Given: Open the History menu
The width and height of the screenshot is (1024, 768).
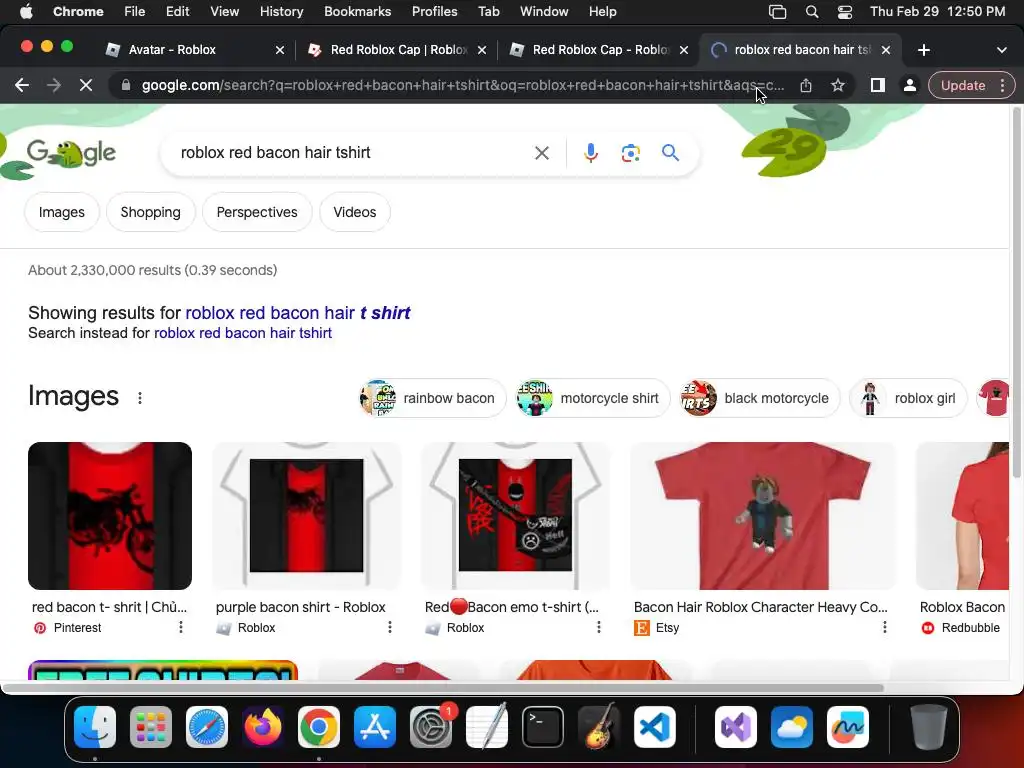Looking at the screenshot, I should coord(281,12).
